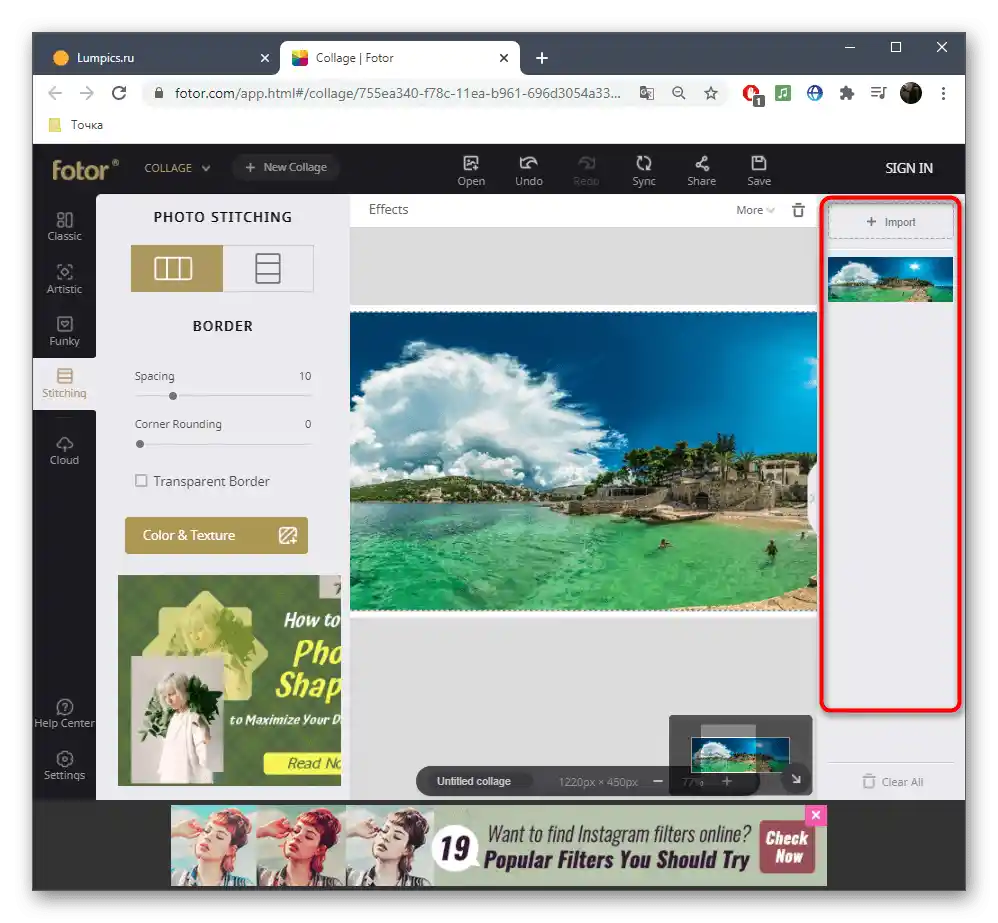Open Fotor Settings
The width and height of the screenshot is (998, 923).
click(x=64, y=766)
